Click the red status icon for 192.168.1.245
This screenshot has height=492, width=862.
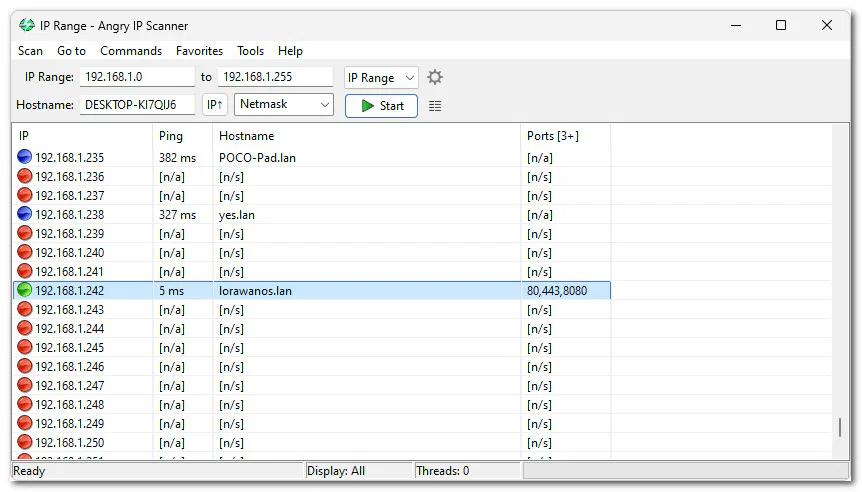click(24, 347)
